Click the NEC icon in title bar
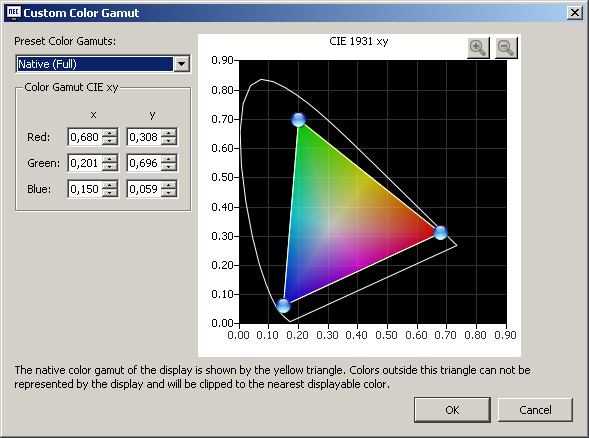The image size is (589, 438). 13,12
